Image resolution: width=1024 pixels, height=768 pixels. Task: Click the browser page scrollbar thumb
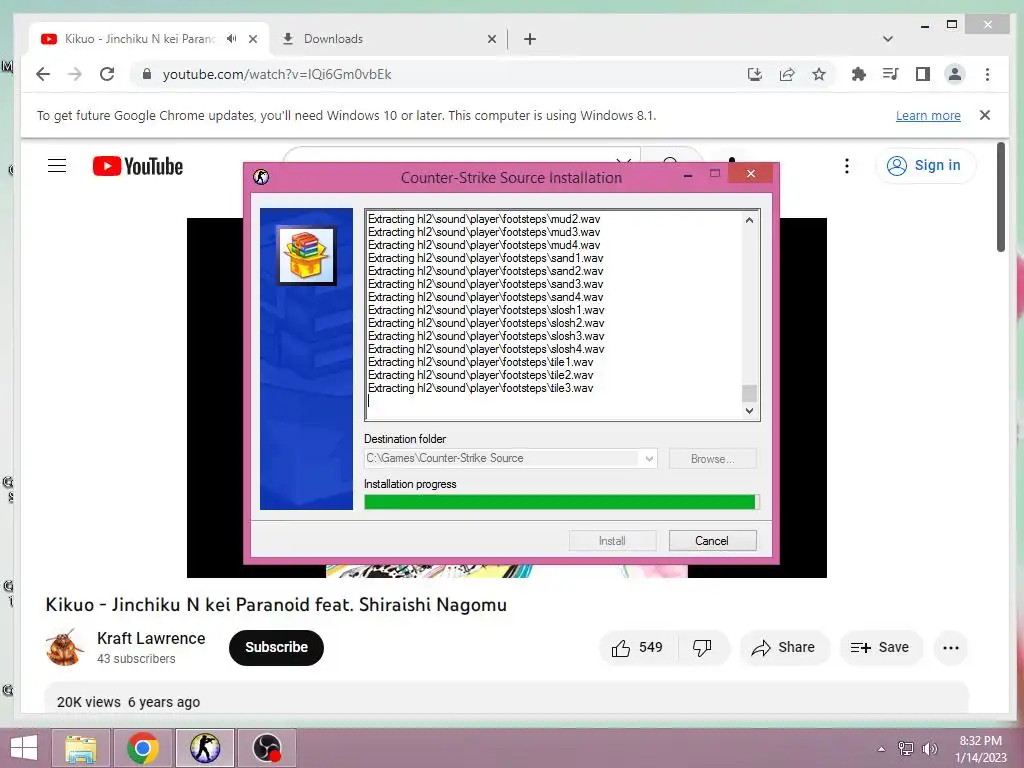pyautogui.click(x=1000, y=197)
